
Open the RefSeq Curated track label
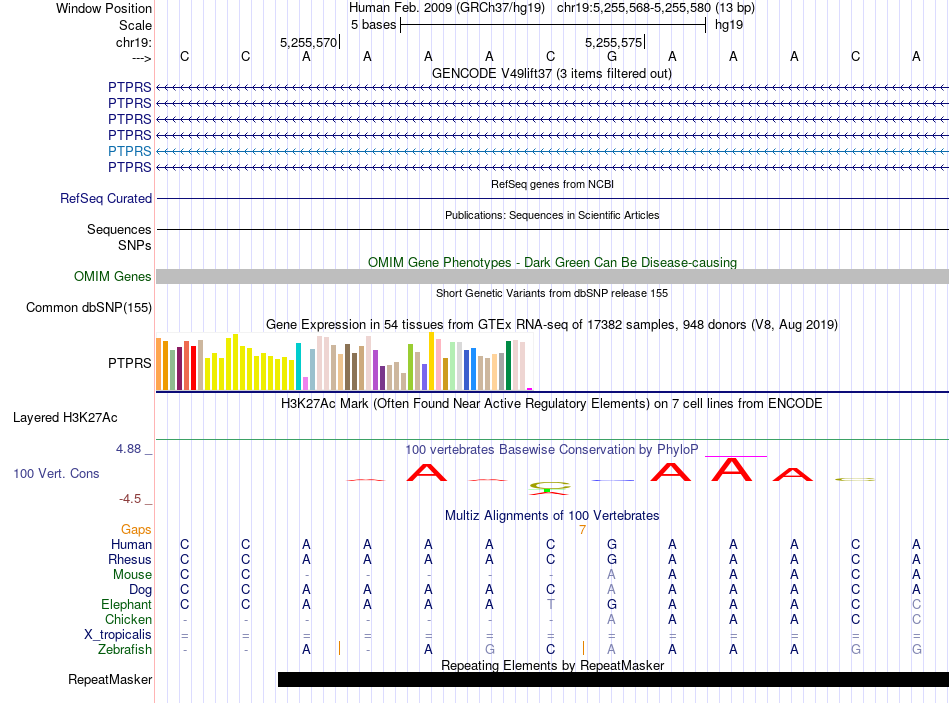tap(106, 198)
